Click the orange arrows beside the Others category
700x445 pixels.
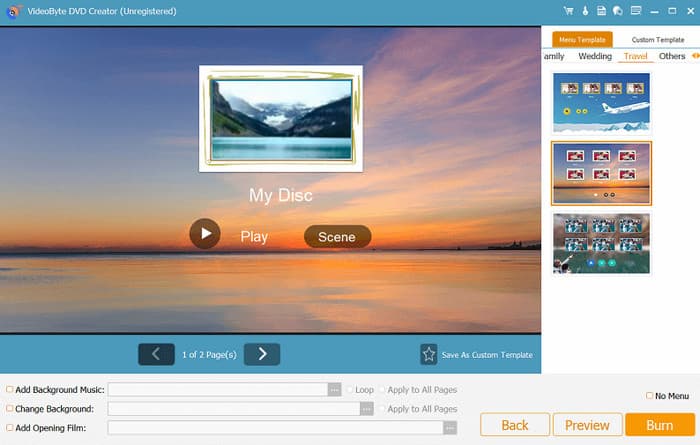[696, 56]
